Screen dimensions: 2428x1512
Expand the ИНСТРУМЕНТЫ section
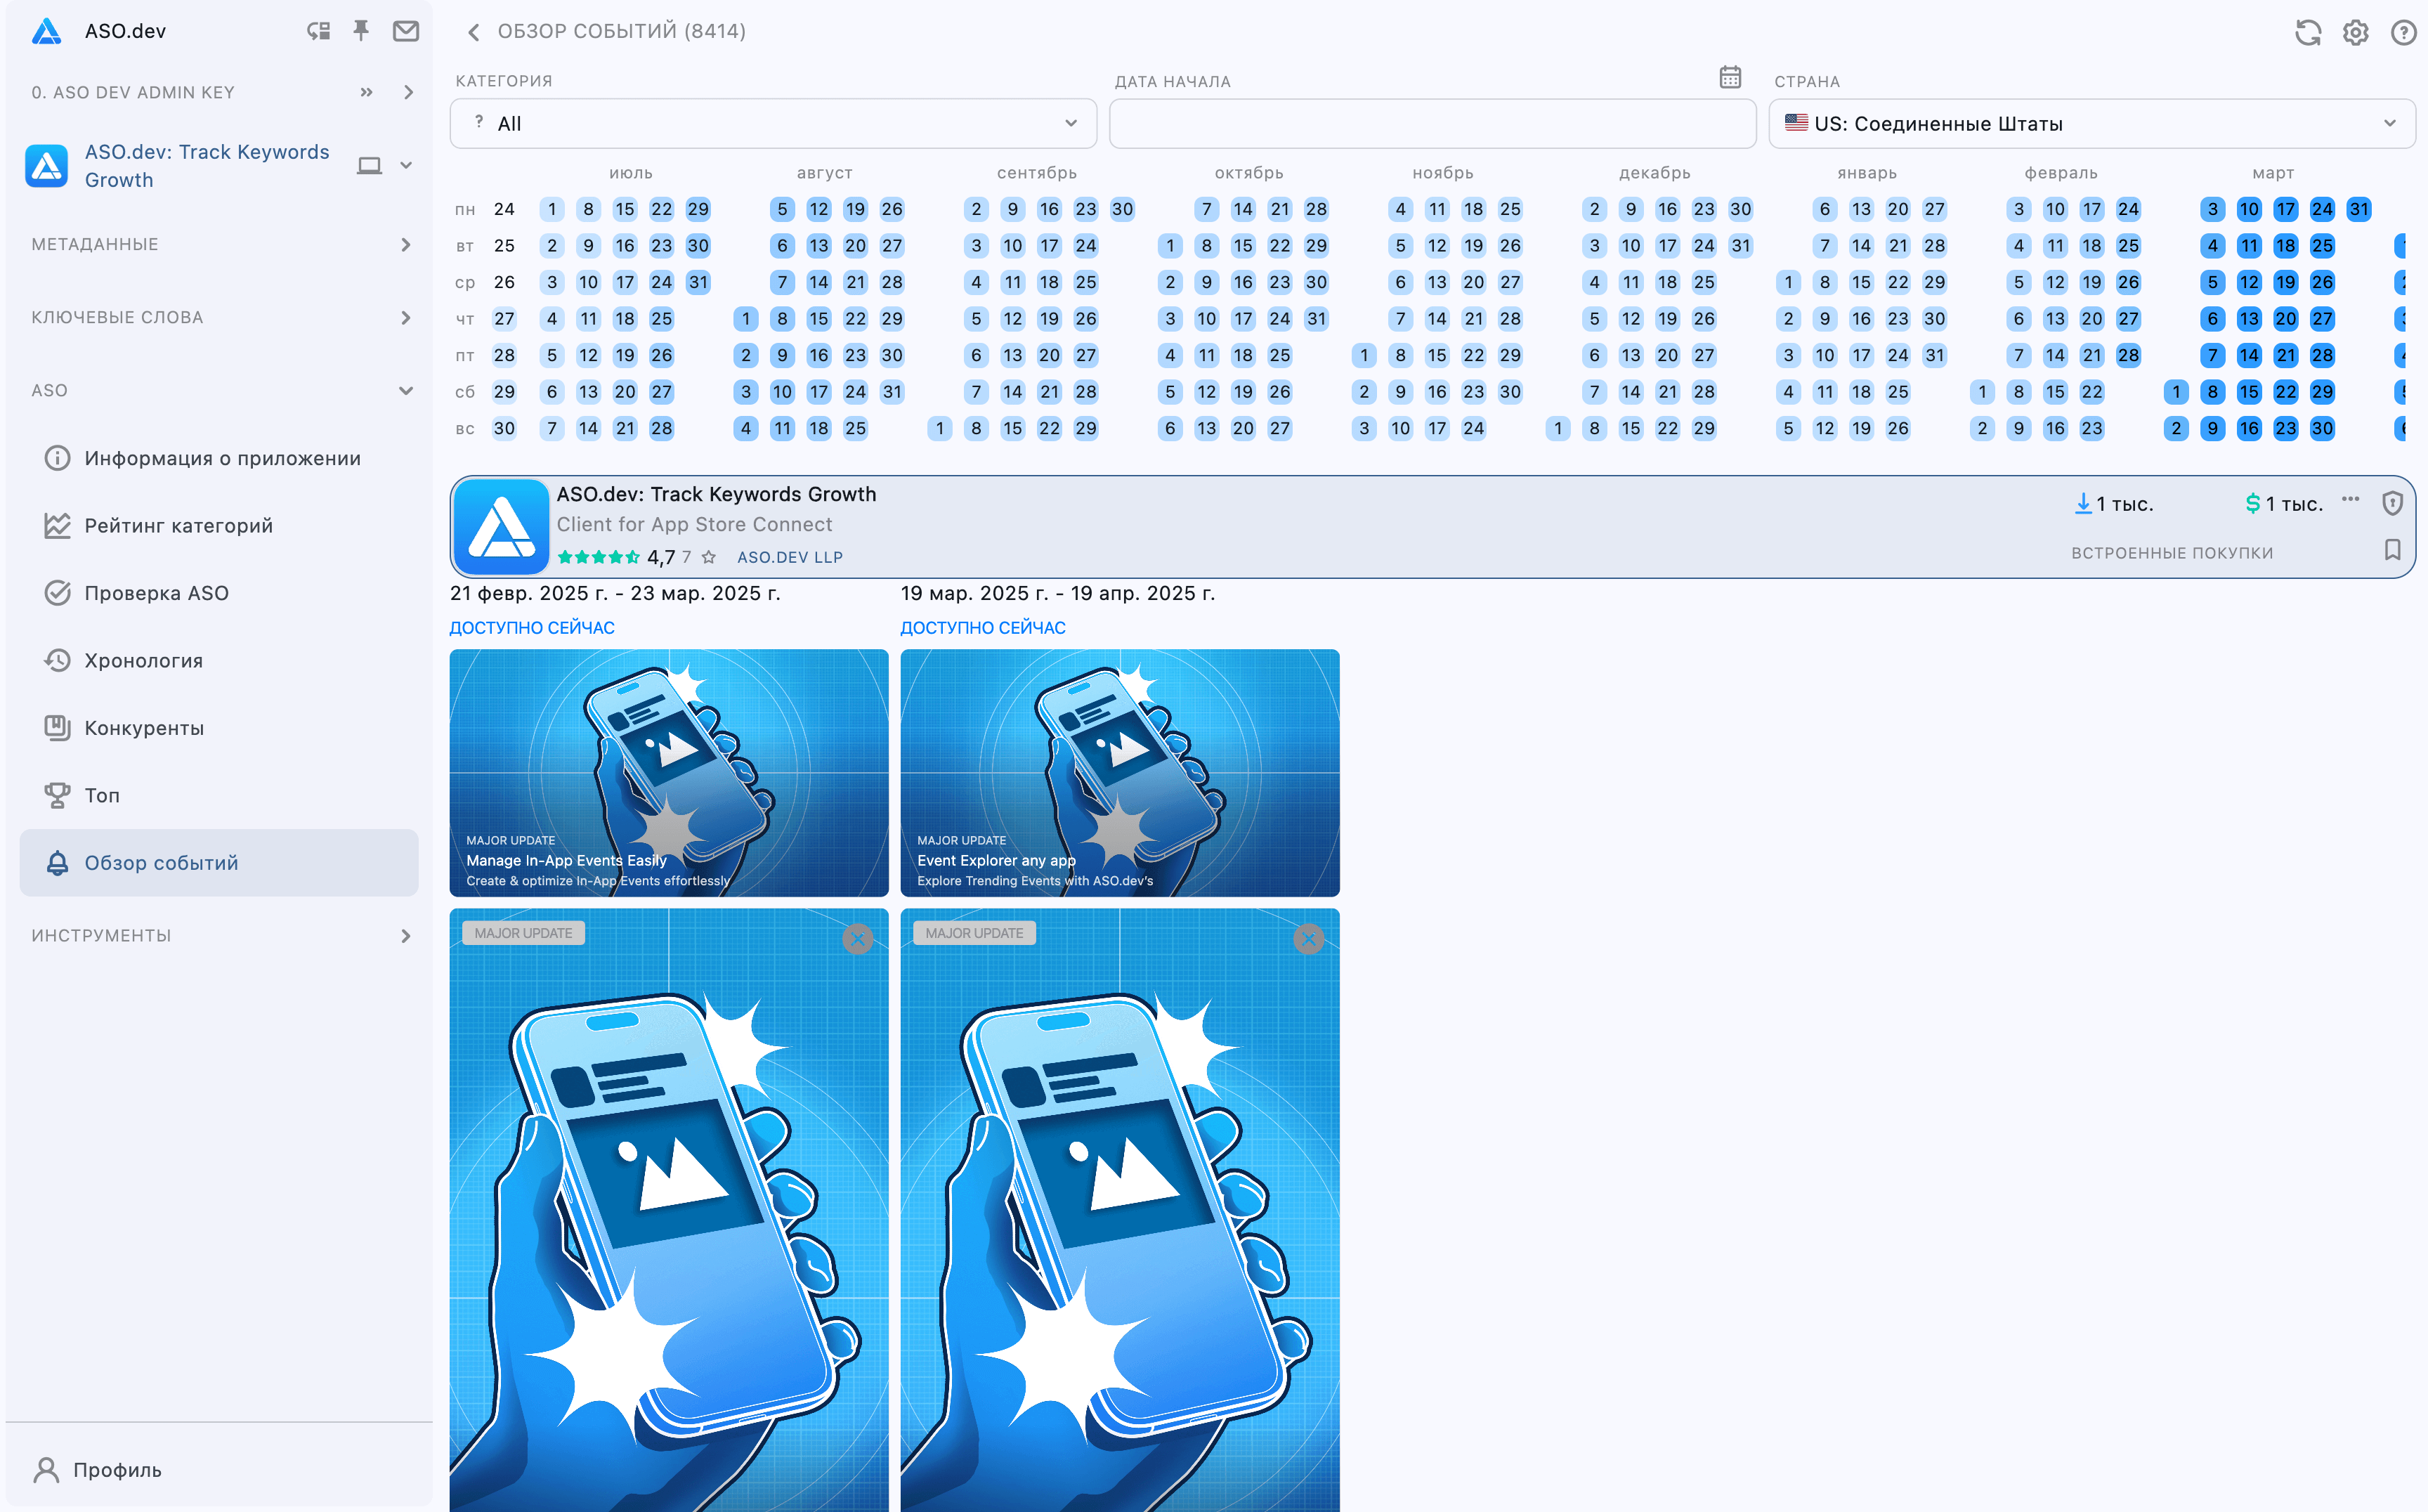click(406, 936)
